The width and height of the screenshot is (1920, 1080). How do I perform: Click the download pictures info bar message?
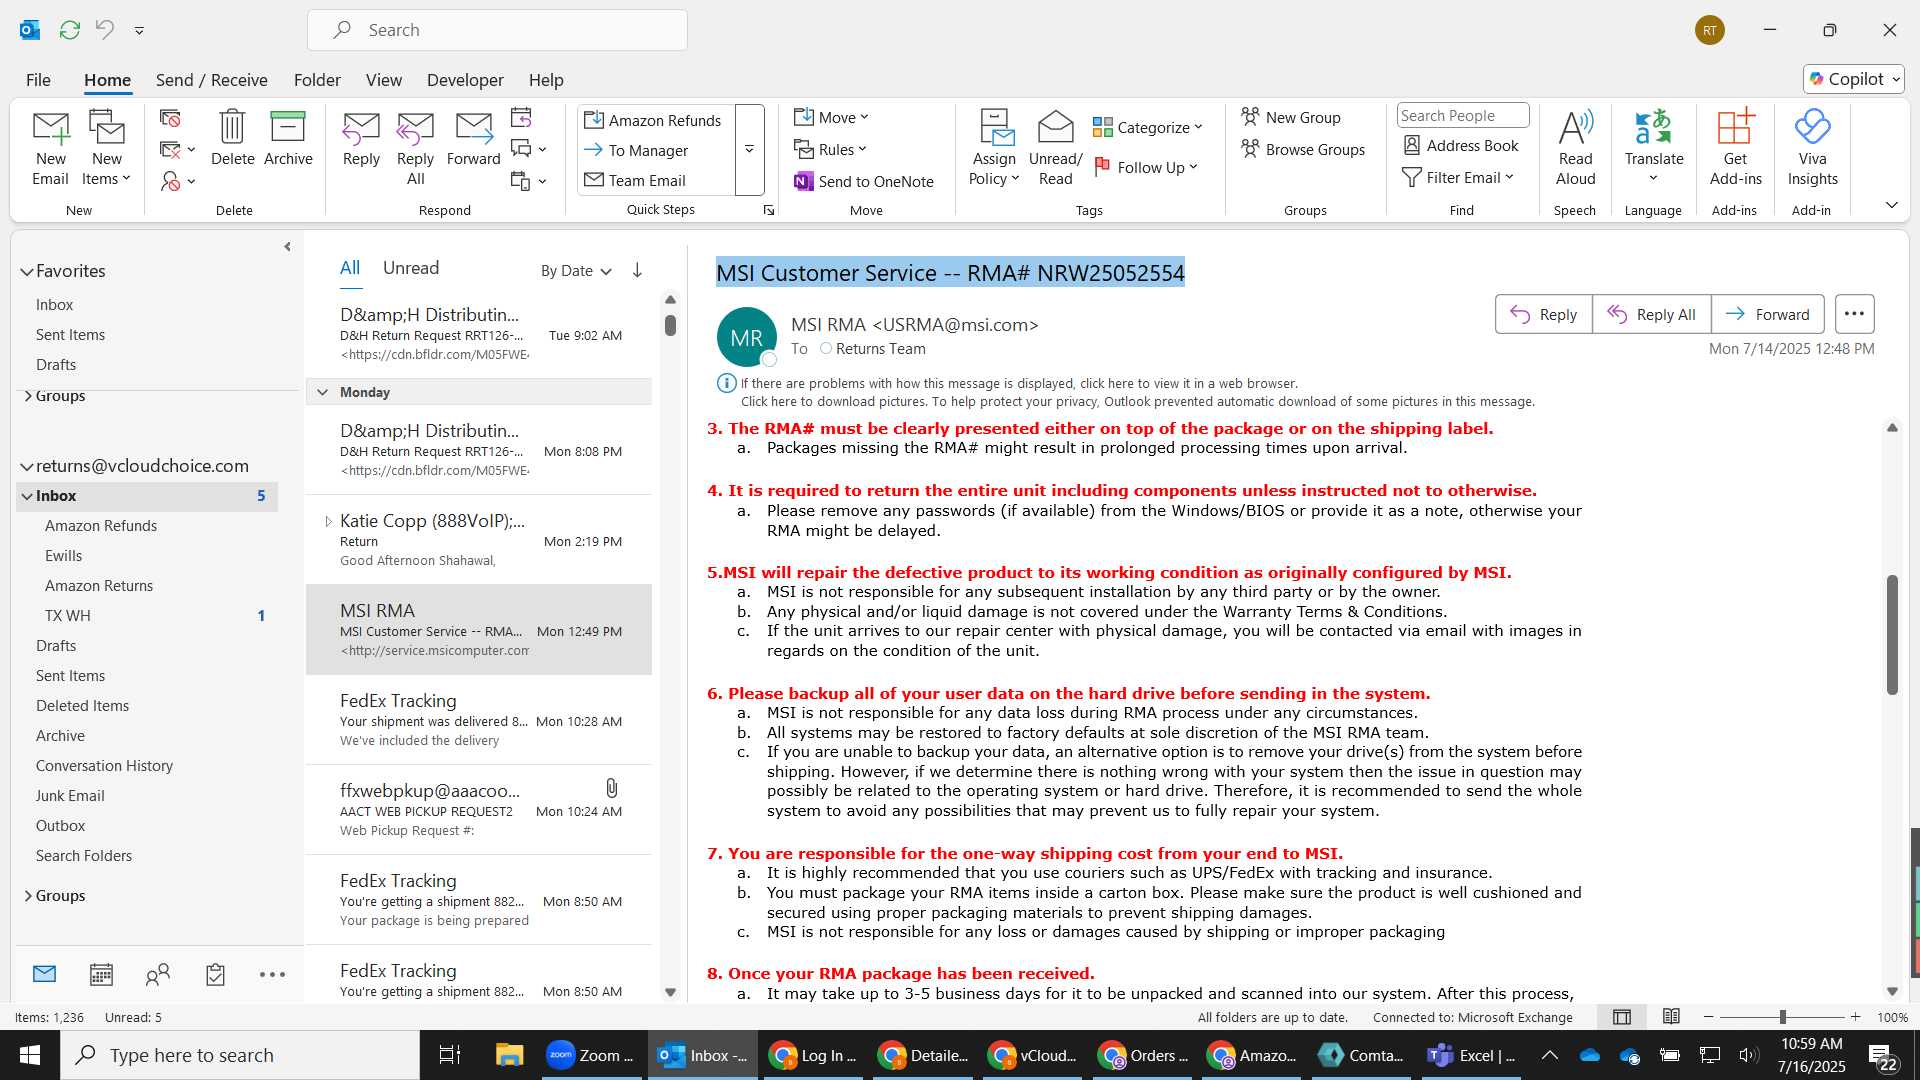pyautogui.click(x=1137, y=402)
